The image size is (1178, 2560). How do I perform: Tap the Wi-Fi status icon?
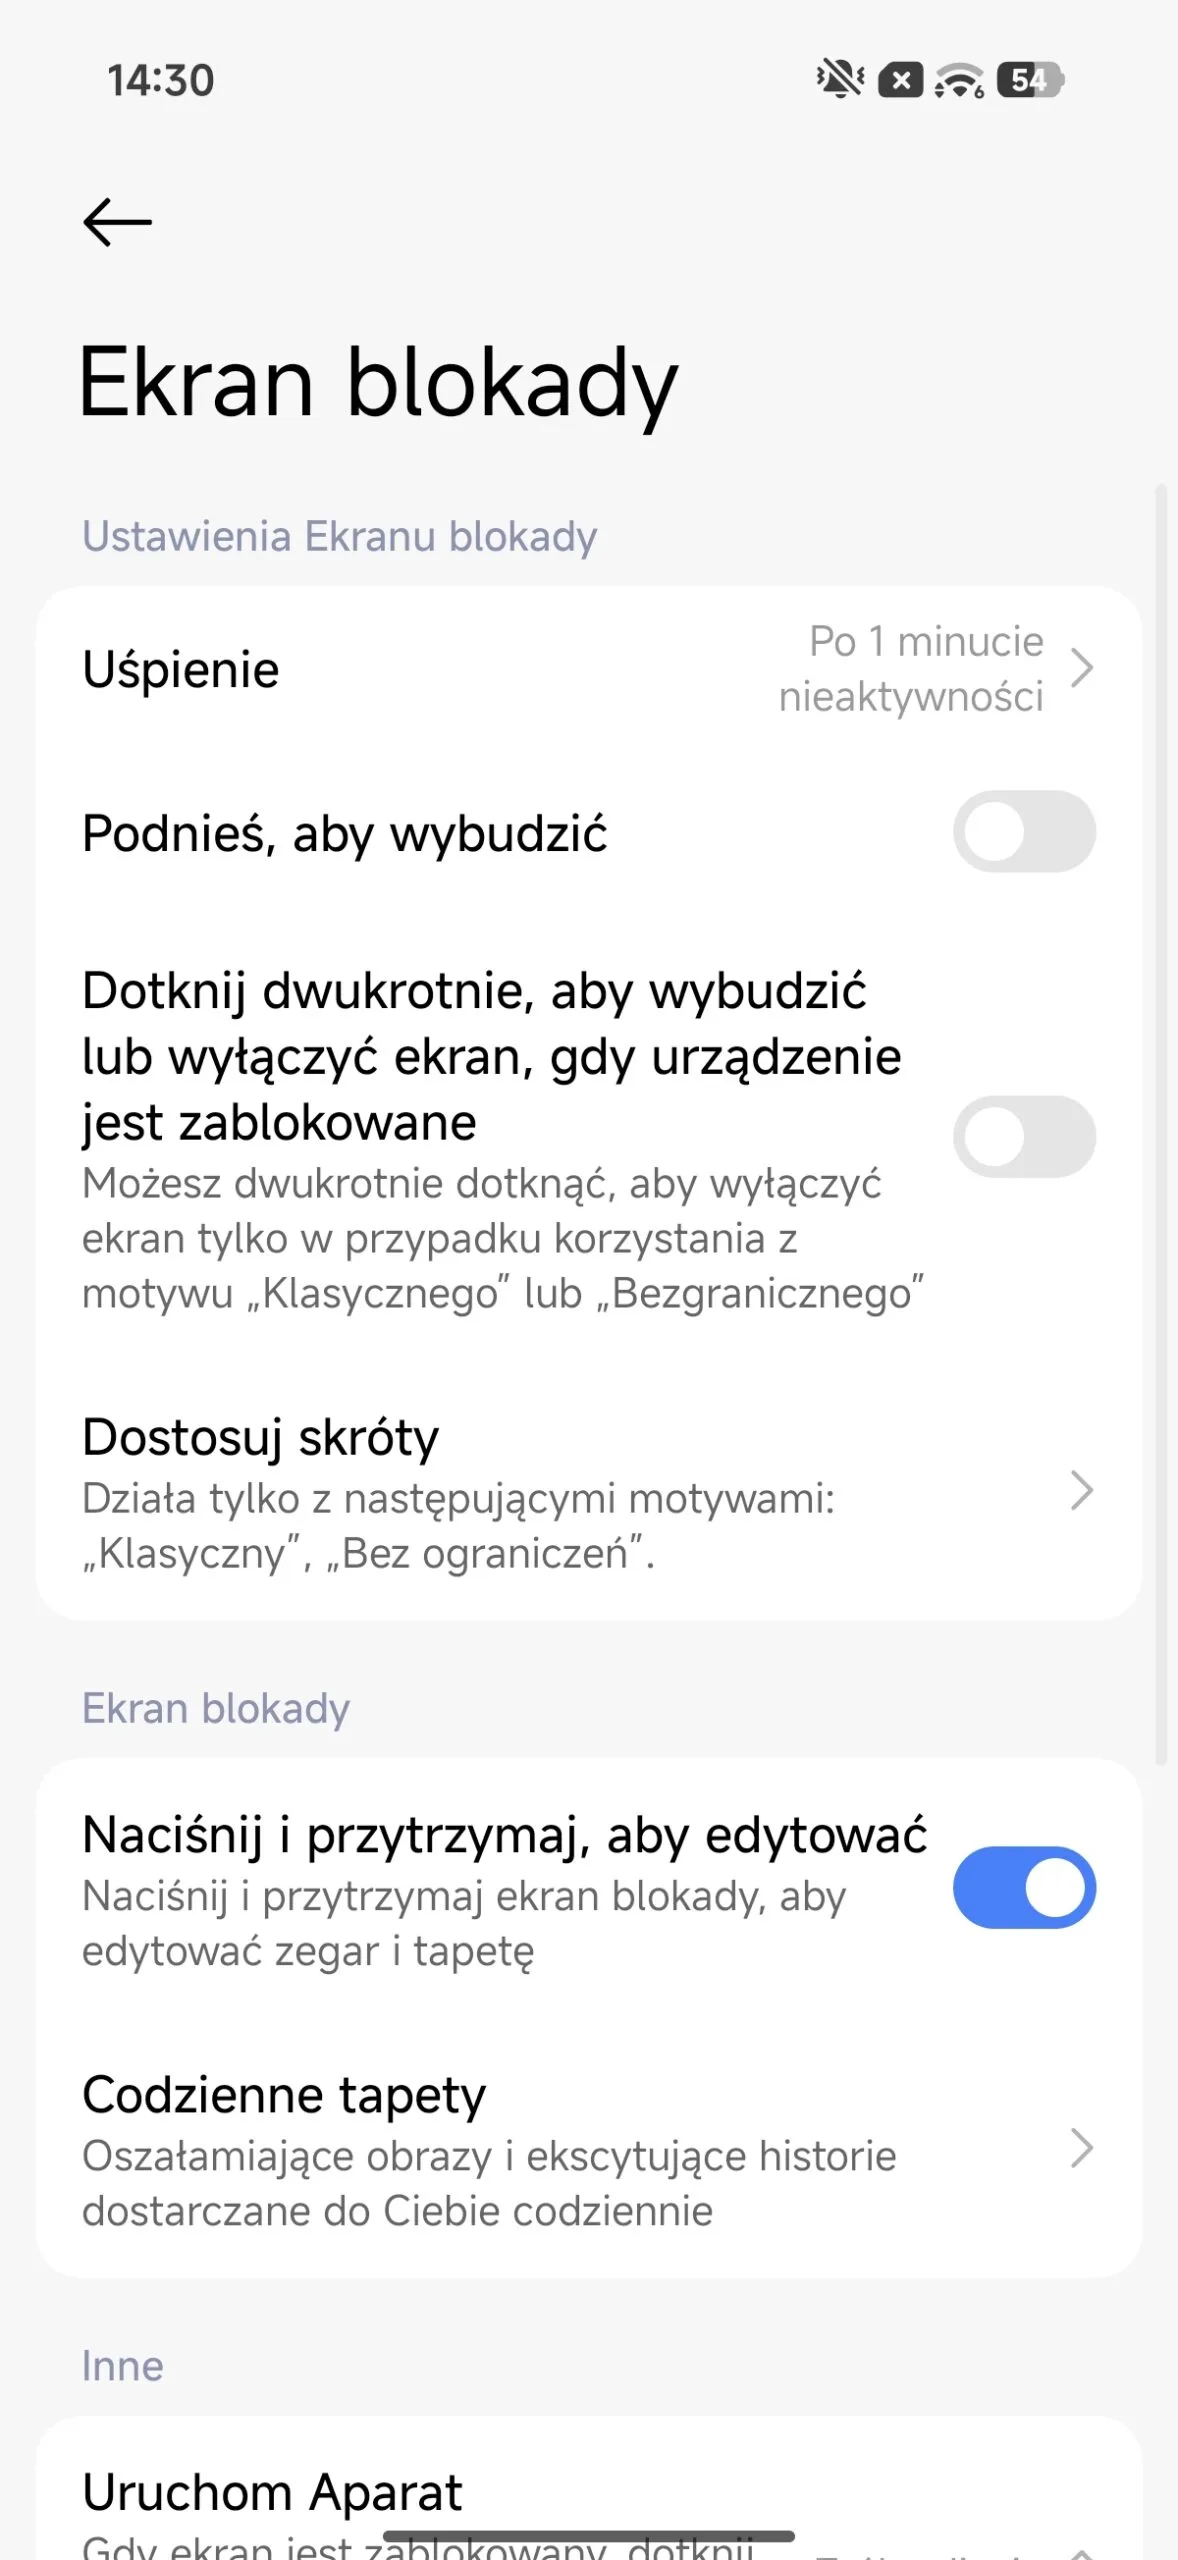959,80
